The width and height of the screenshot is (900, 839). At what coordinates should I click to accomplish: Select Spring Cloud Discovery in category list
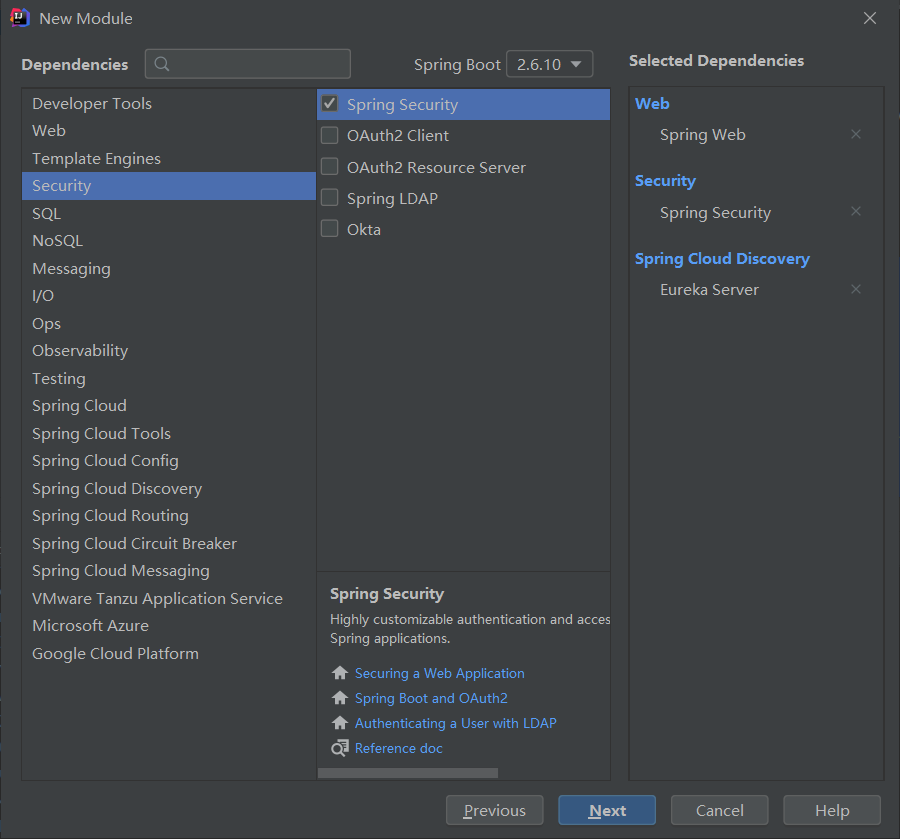(169, 488)
